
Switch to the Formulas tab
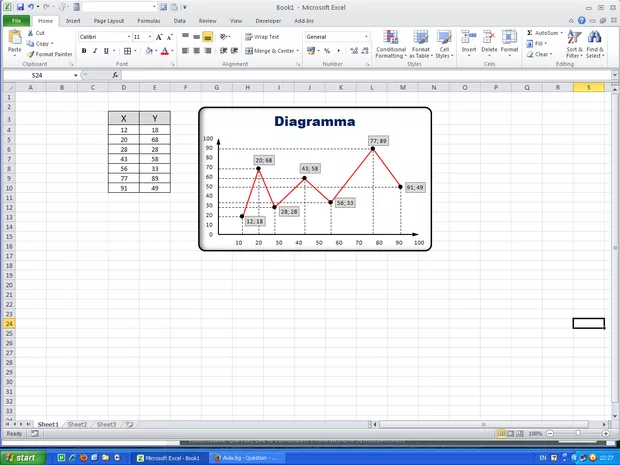click(149, 21)
